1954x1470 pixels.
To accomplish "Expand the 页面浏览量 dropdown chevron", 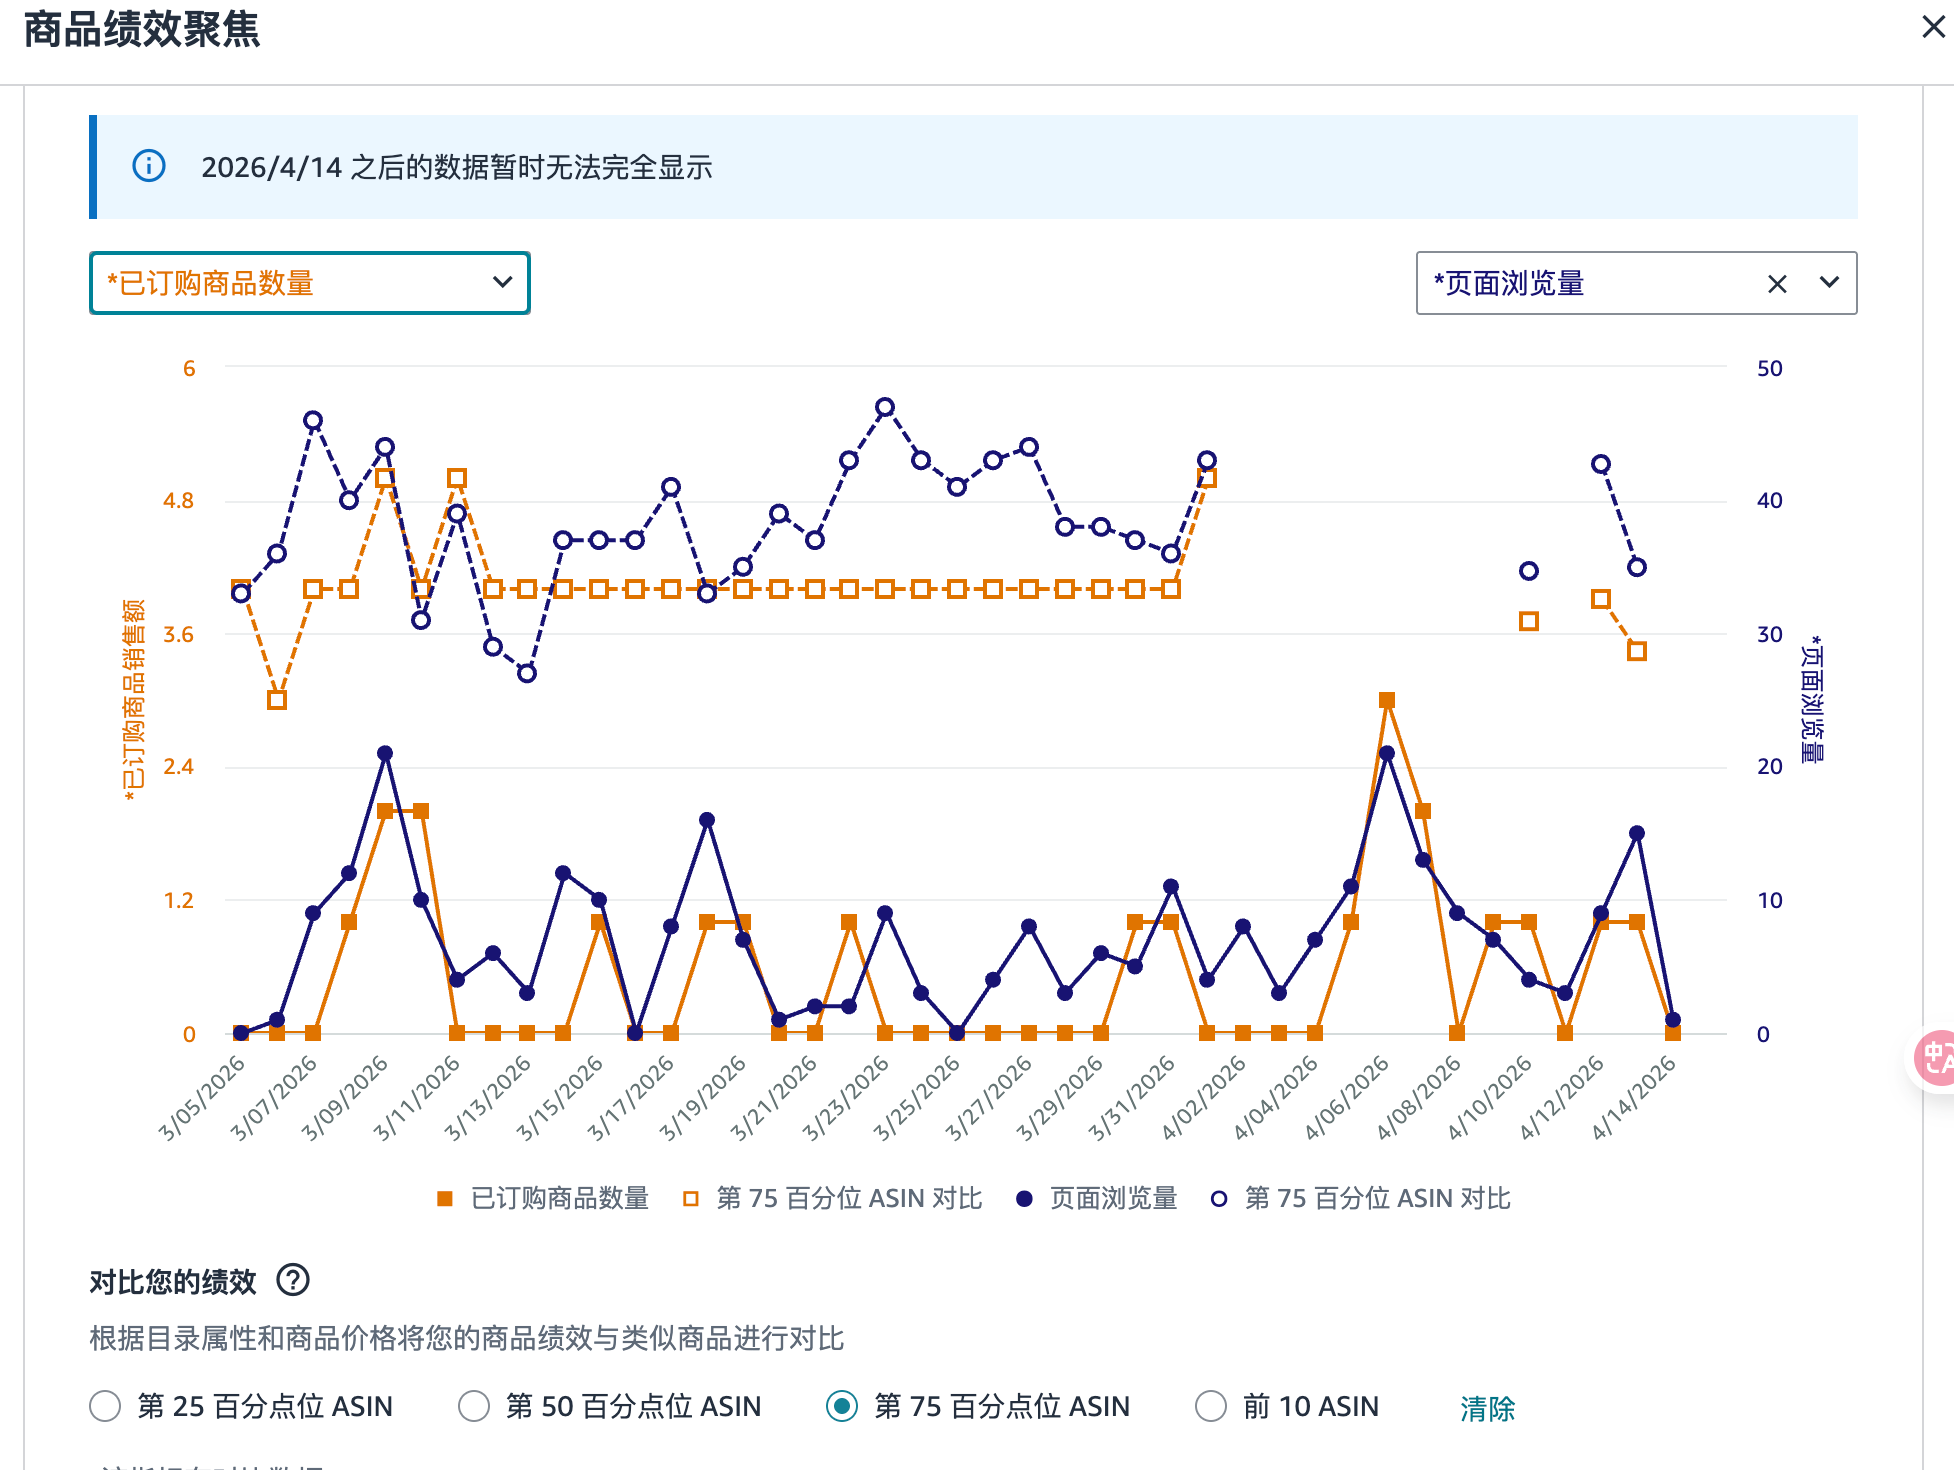I will tap(1829, 283).
